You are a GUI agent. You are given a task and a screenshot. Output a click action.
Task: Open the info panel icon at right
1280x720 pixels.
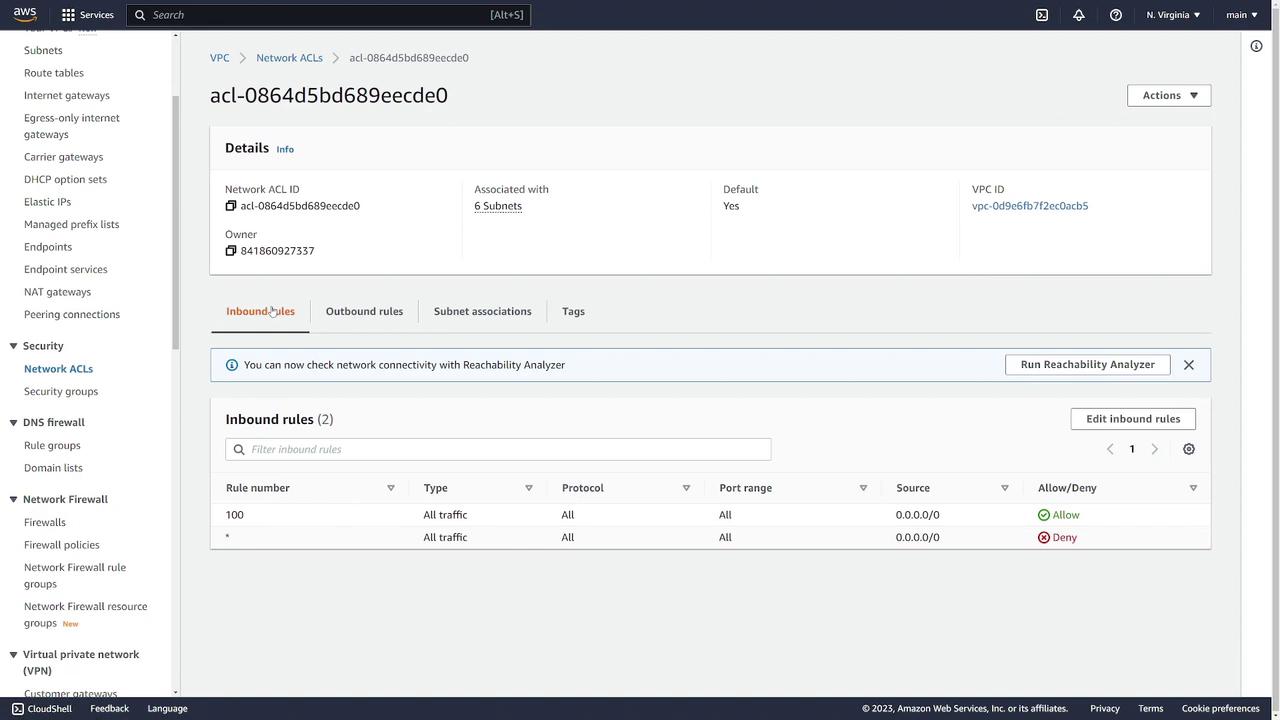(x=1256, y=46)
